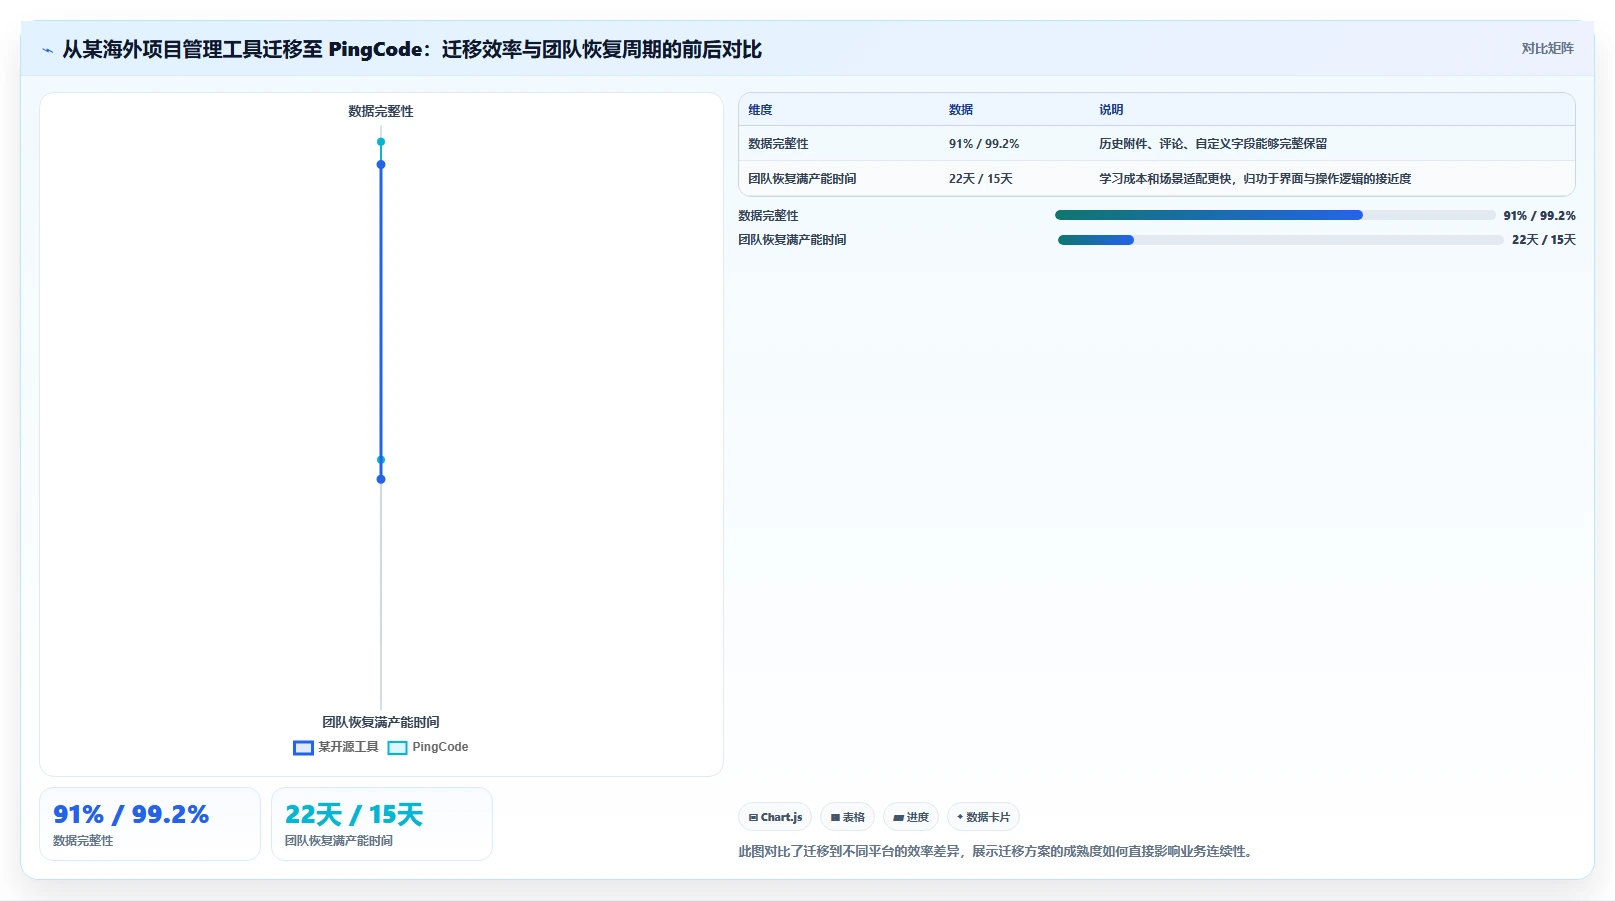Image resolution: width=1615 pixels, height=901 pixels.
Task: Click the 进度 tag chip
Action: [911, 817]
